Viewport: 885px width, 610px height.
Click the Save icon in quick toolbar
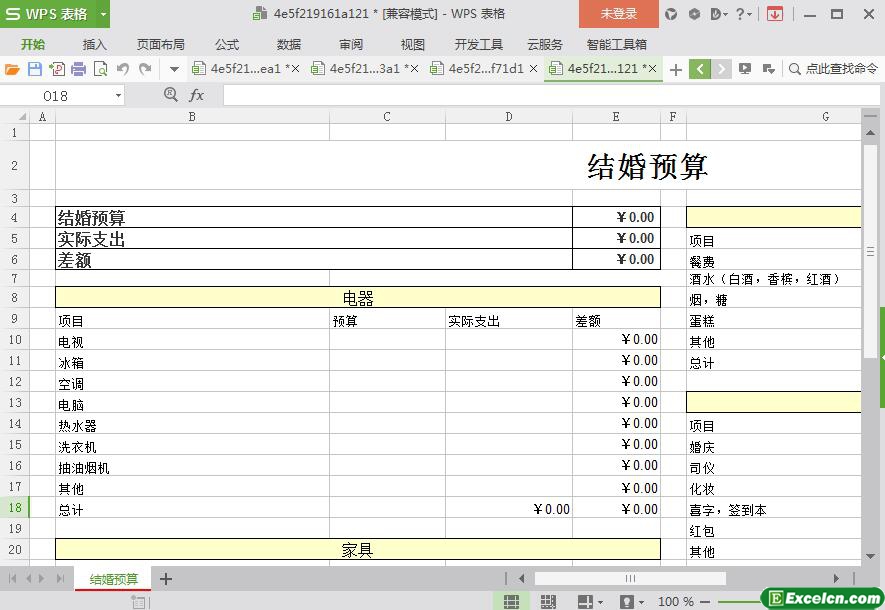click(34, 69)
